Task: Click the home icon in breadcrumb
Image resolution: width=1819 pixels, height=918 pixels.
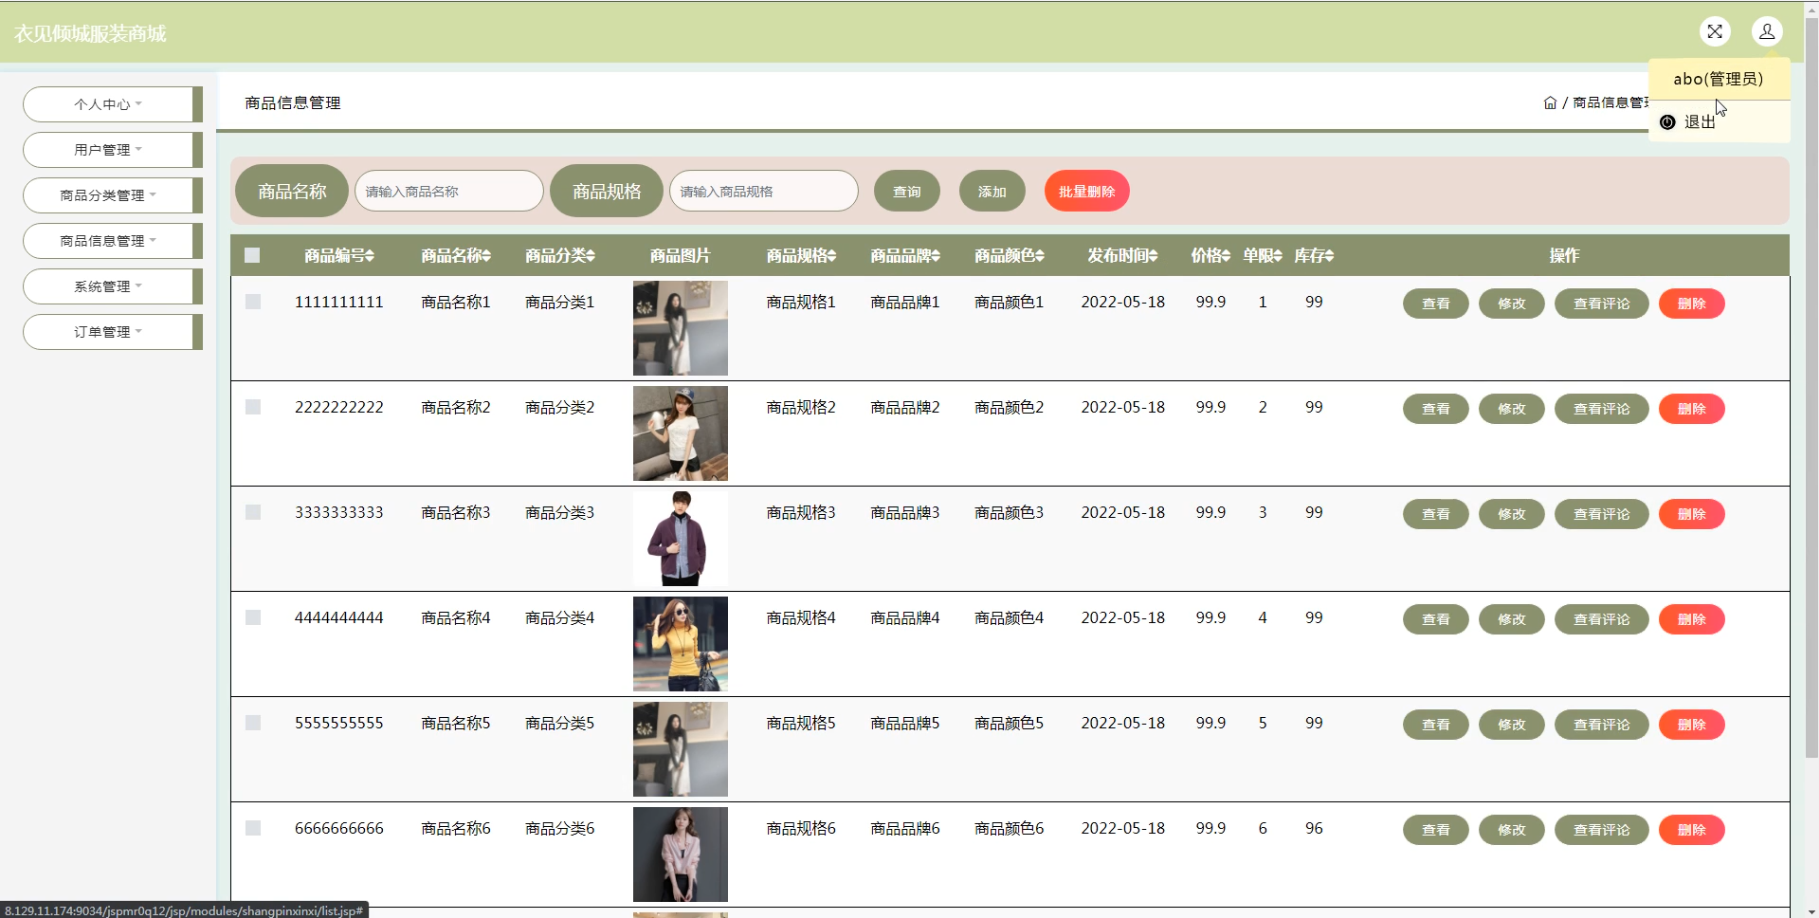Action: tap(1550, 103)
